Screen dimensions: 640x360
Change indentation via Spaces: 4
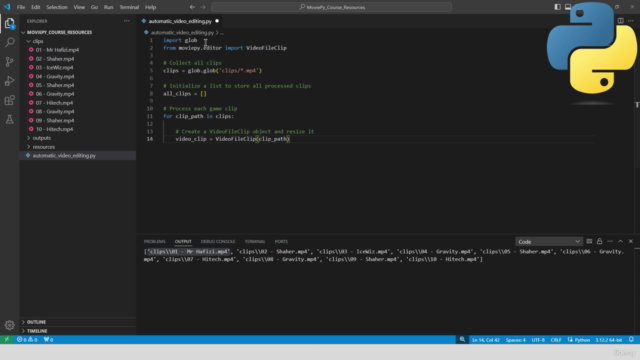tap(516, 340)
